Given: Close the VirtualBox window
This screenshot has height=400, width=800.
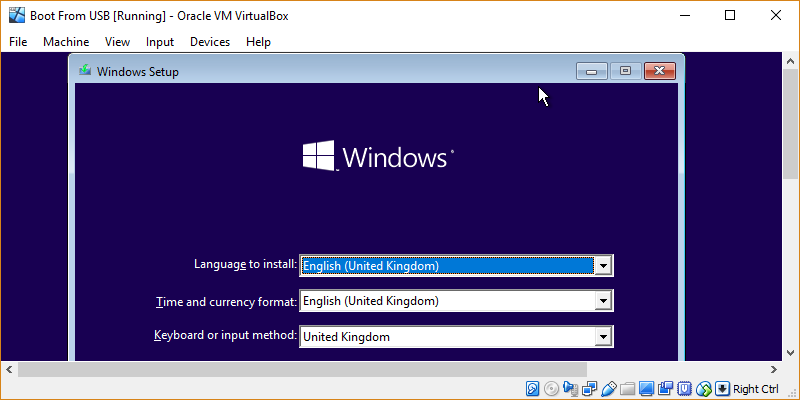Looking at the screenshot, I should pyautogui.click(x=776, y=15).
